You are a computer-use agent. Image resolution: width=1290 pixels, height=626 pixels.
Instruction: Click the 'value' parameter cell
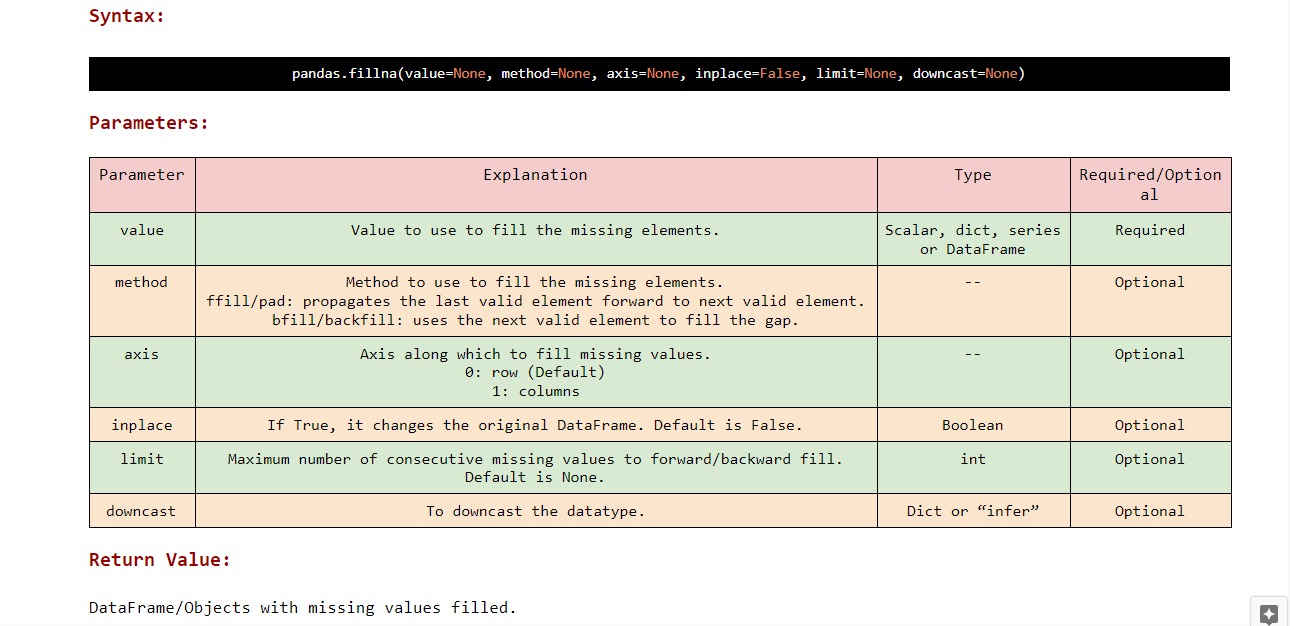142,238
